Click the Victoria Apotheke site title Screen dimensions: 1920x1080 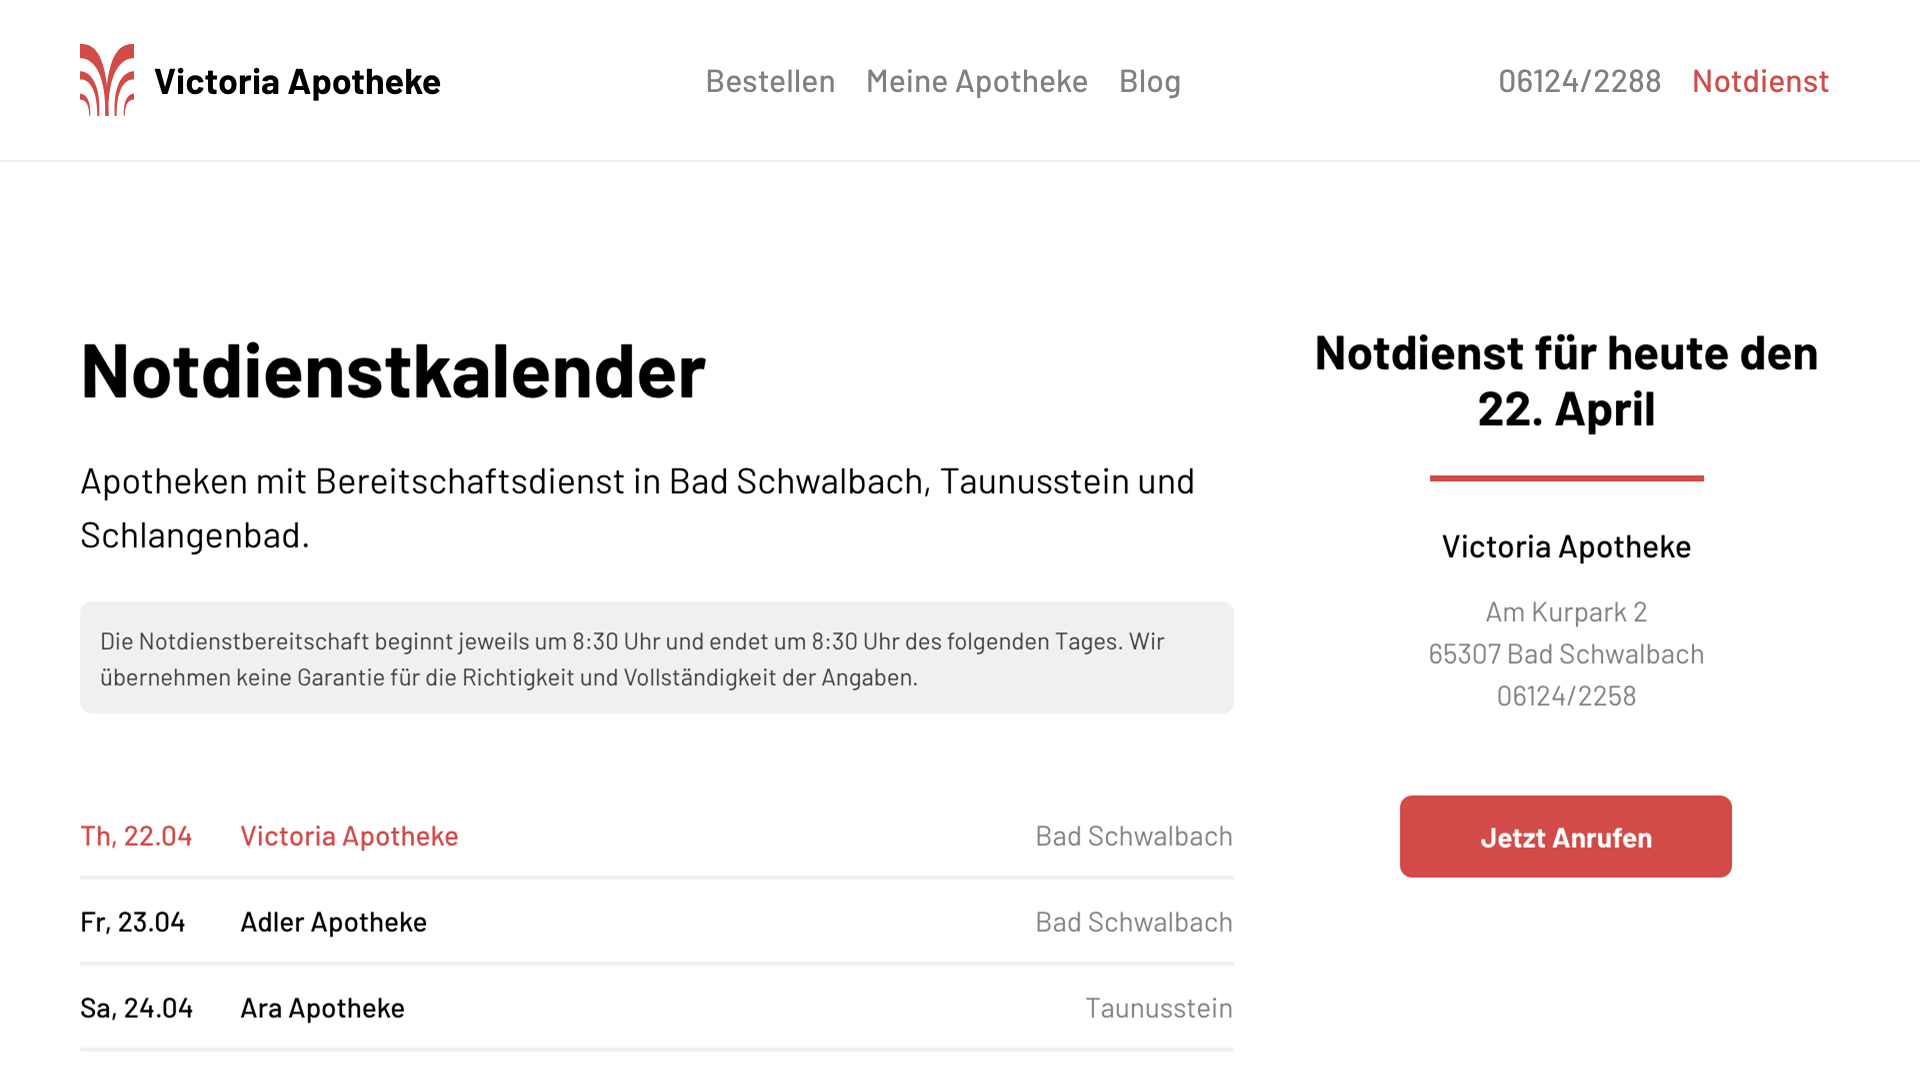297,82
